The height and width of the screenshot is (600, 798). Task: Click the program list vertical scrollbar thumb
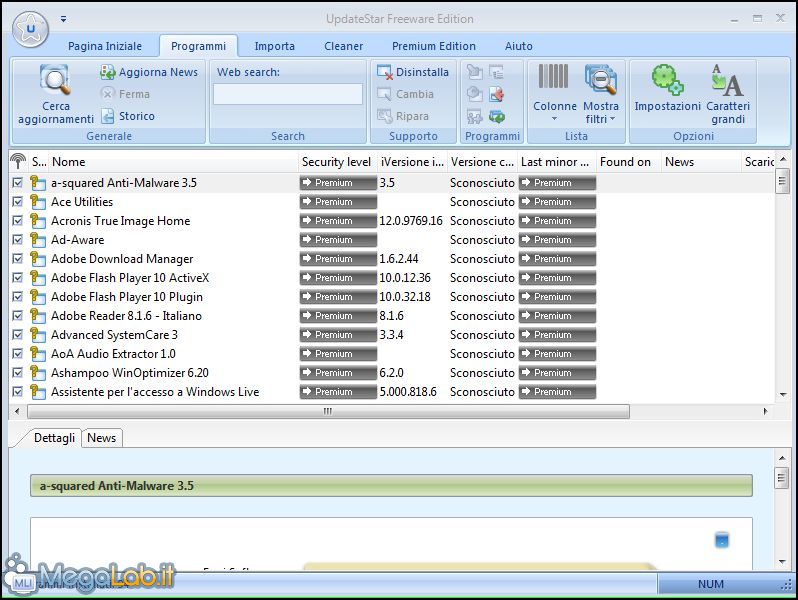point(782,181)
